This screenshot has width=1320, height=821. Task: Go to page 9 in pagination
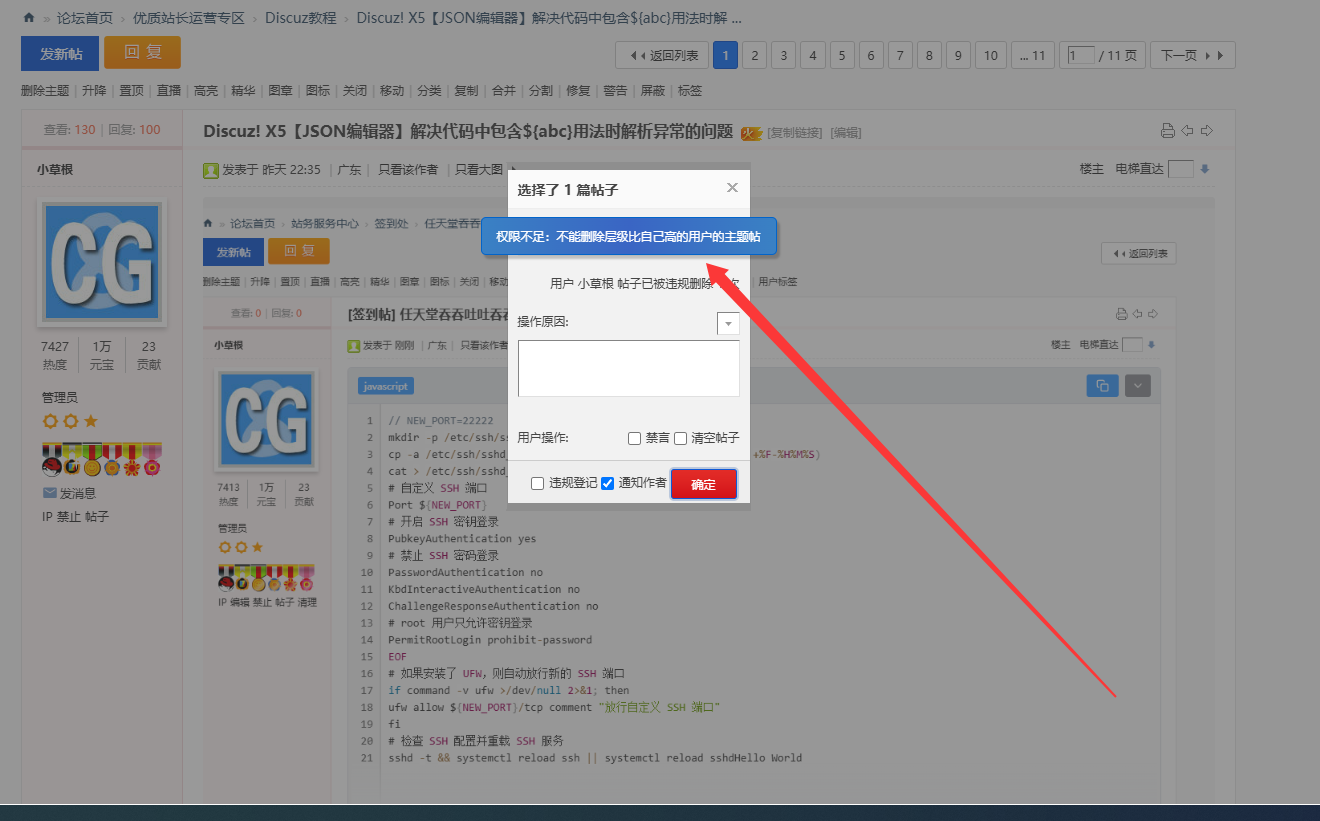959,55
